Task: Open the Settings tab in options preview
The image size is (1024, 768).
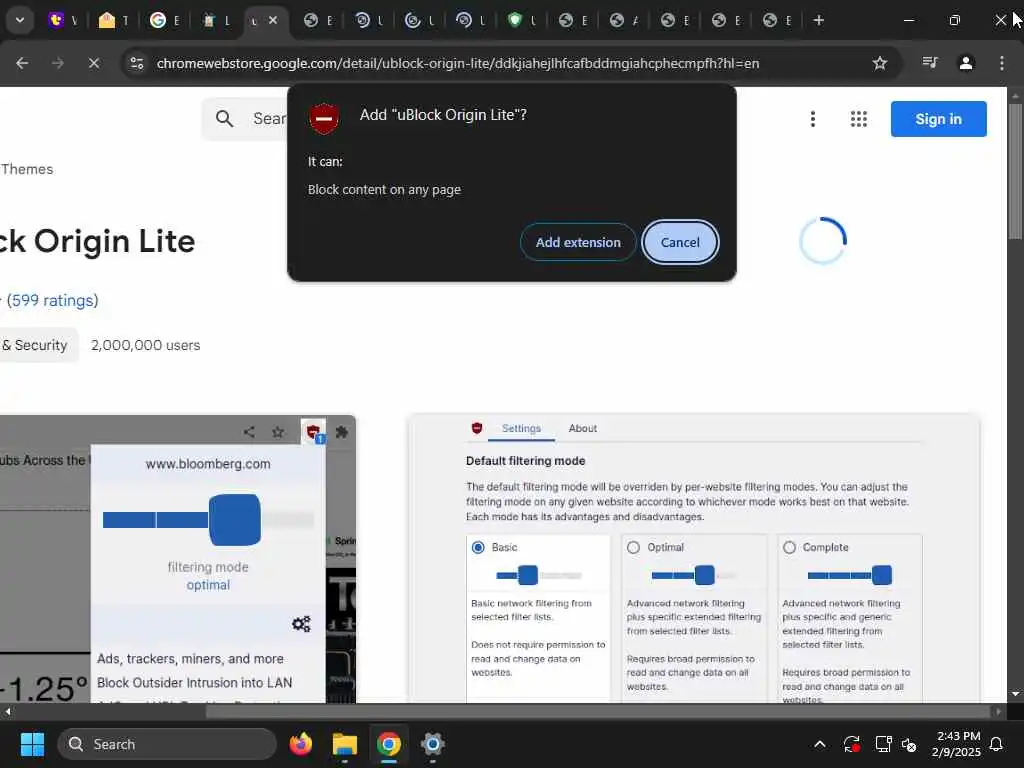Action: 521,428
